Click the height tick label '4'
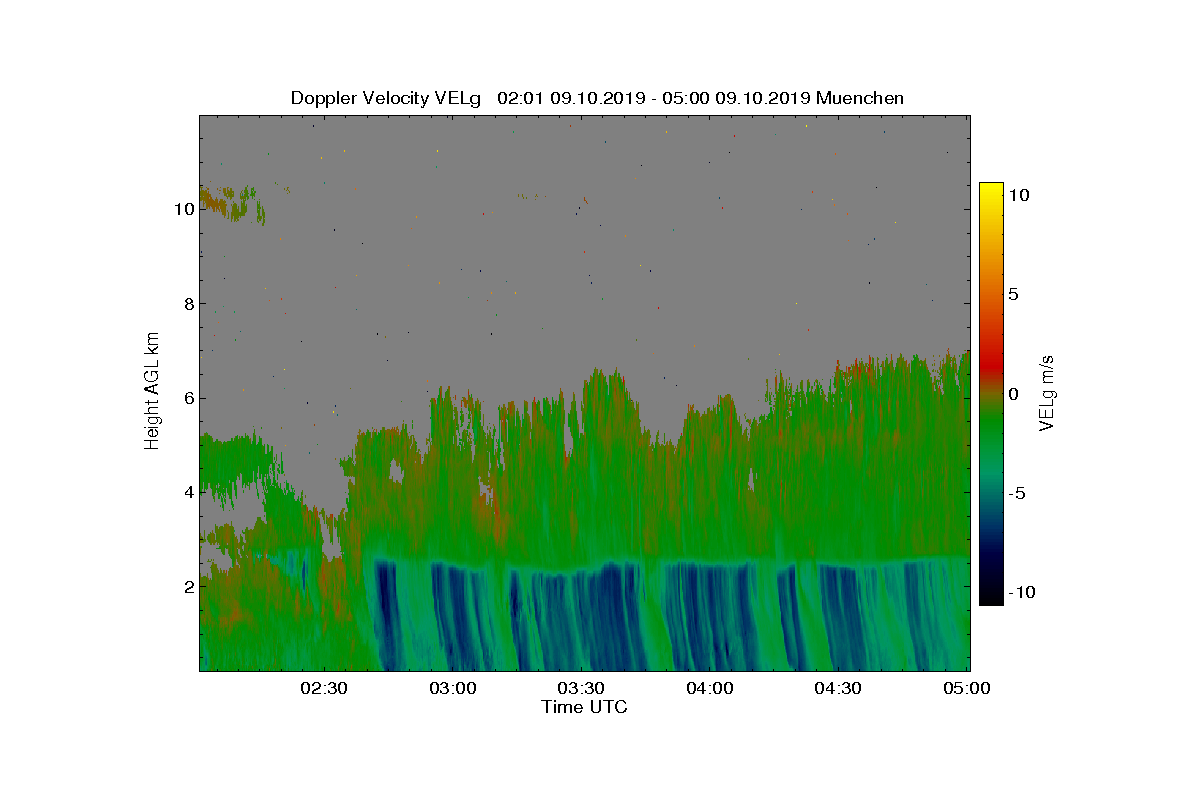Viewport: 1200px width, 800px height. tap(187, 492)
